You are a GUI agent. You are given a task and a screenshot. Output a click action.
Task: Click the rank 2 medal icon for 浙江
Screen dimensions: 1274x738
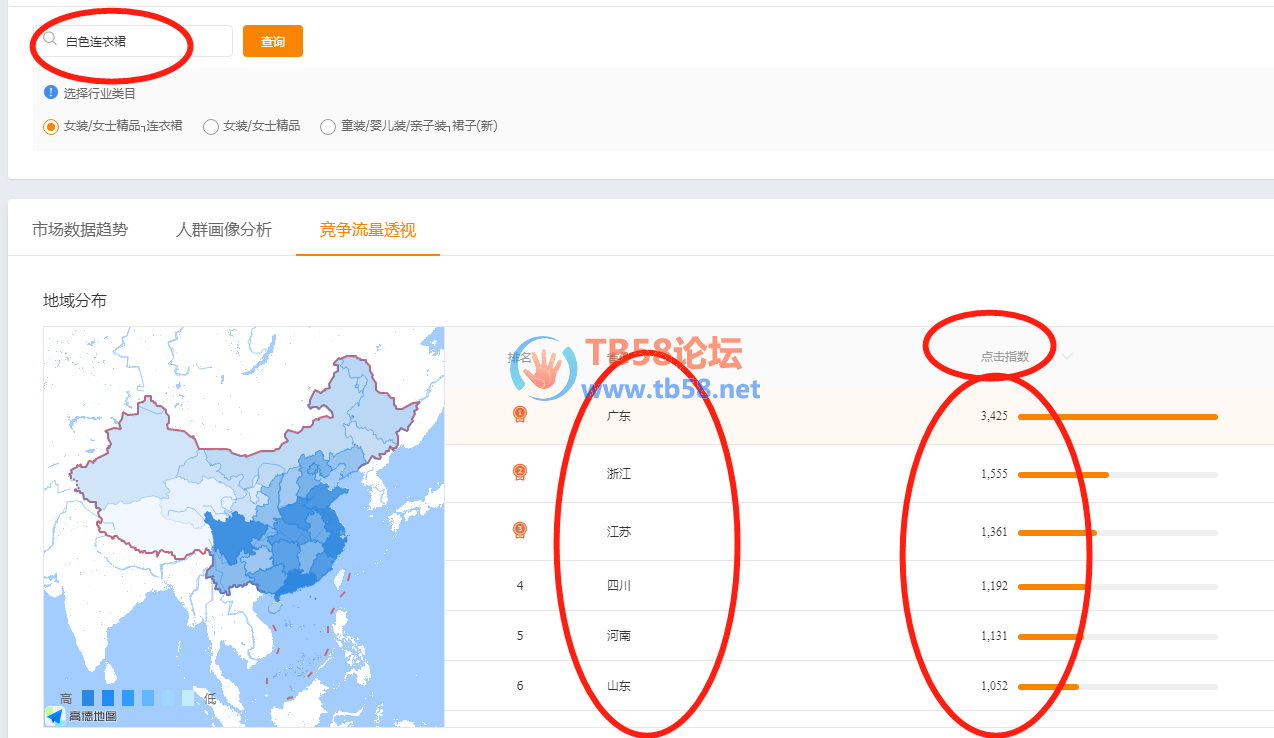[x=520, y=472]
